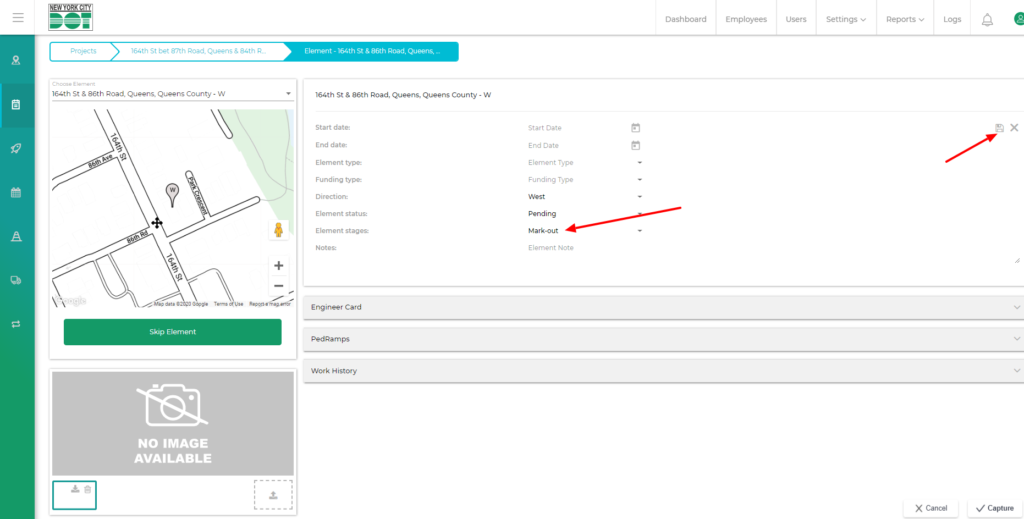1024x519 pixels.
Task: Zoom in on the map
Action: click(278, 265)
